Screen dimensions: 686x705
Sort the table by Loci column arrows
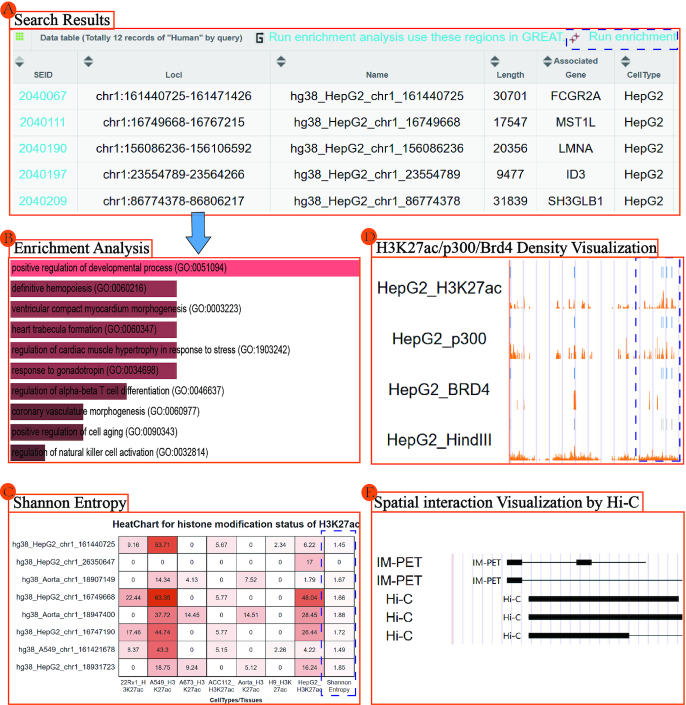coord(88,62)
